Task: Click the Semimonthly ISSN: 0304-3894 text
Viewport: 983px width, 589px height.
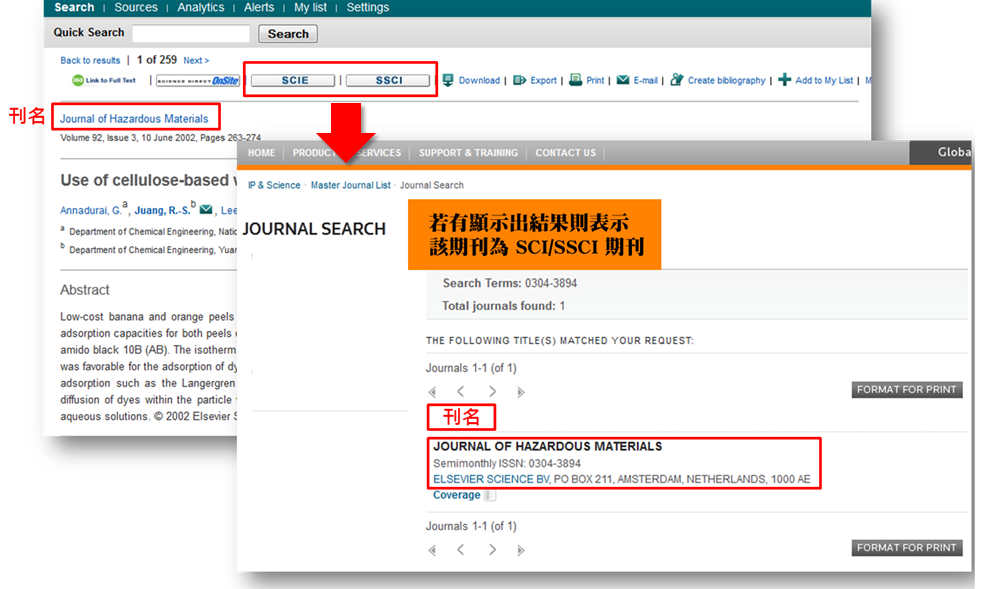Action: [507, 464]
